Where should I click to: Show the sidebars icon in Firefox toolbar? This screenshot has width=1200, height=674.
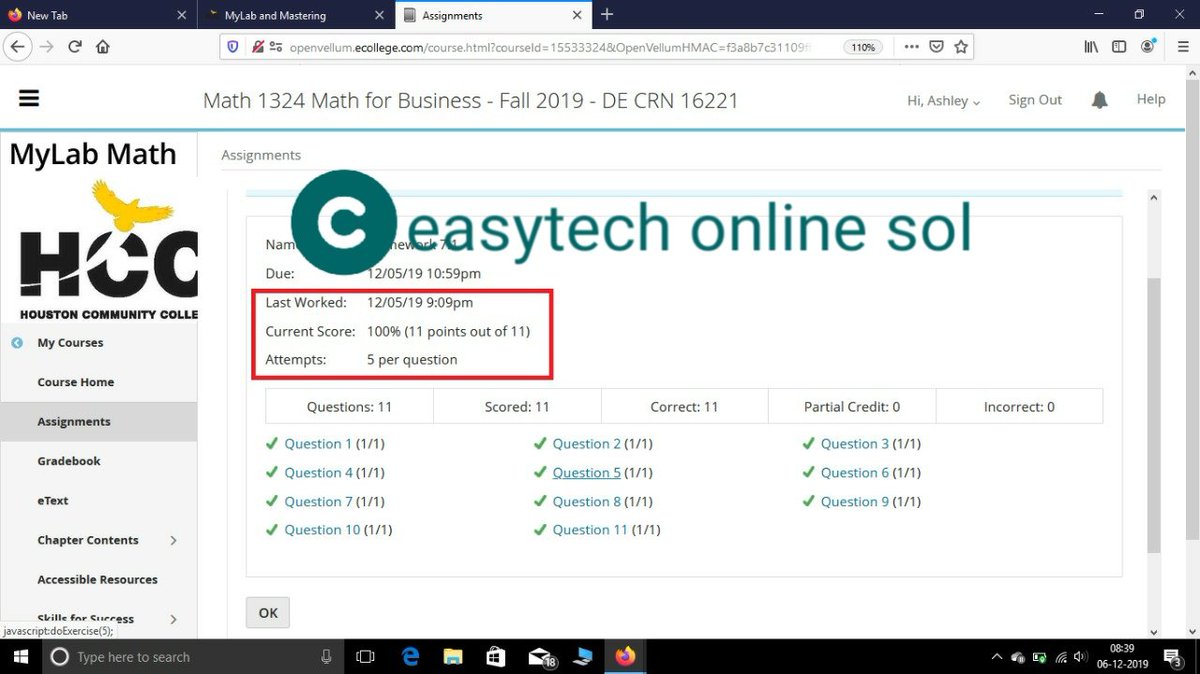click(1120, 46)
